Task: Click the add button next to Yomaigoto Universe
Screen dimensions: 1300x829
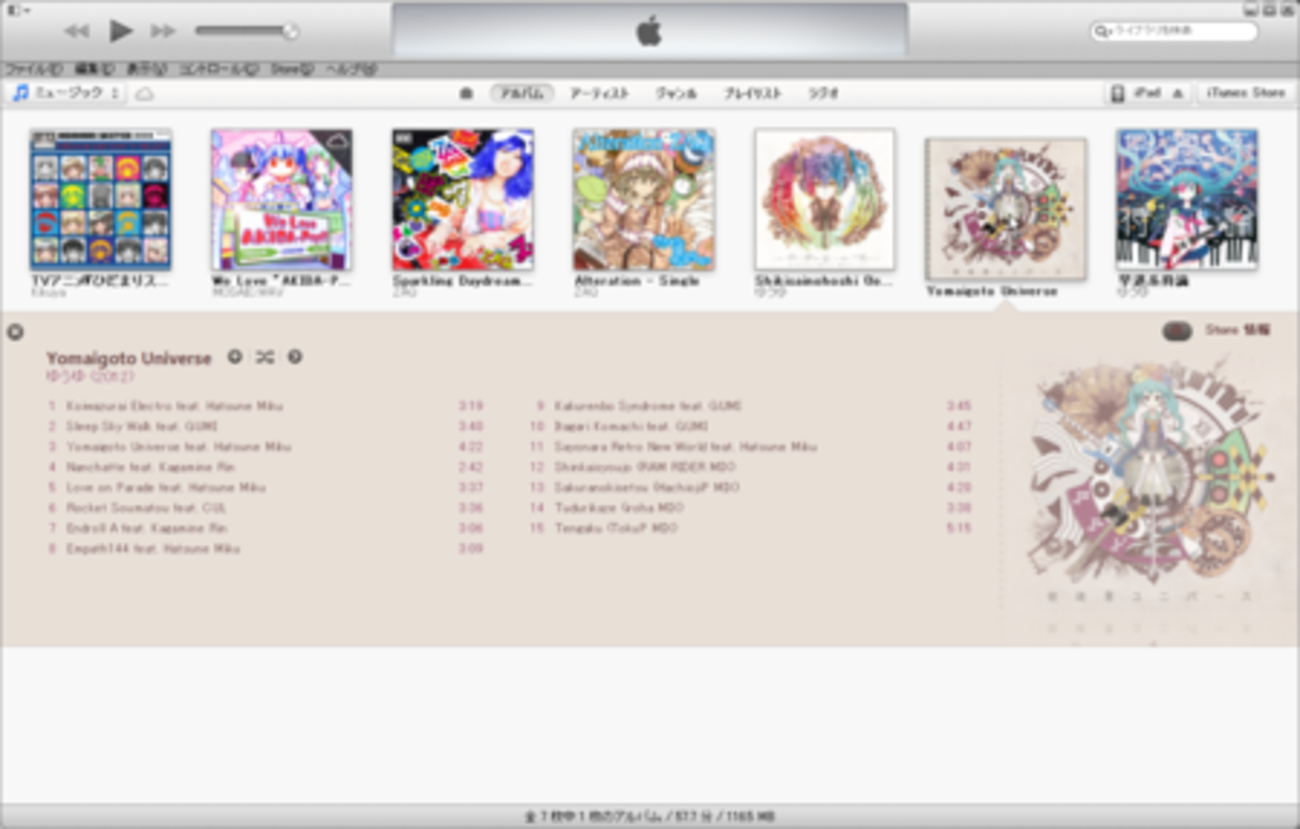Action: [x=234, y=357]
